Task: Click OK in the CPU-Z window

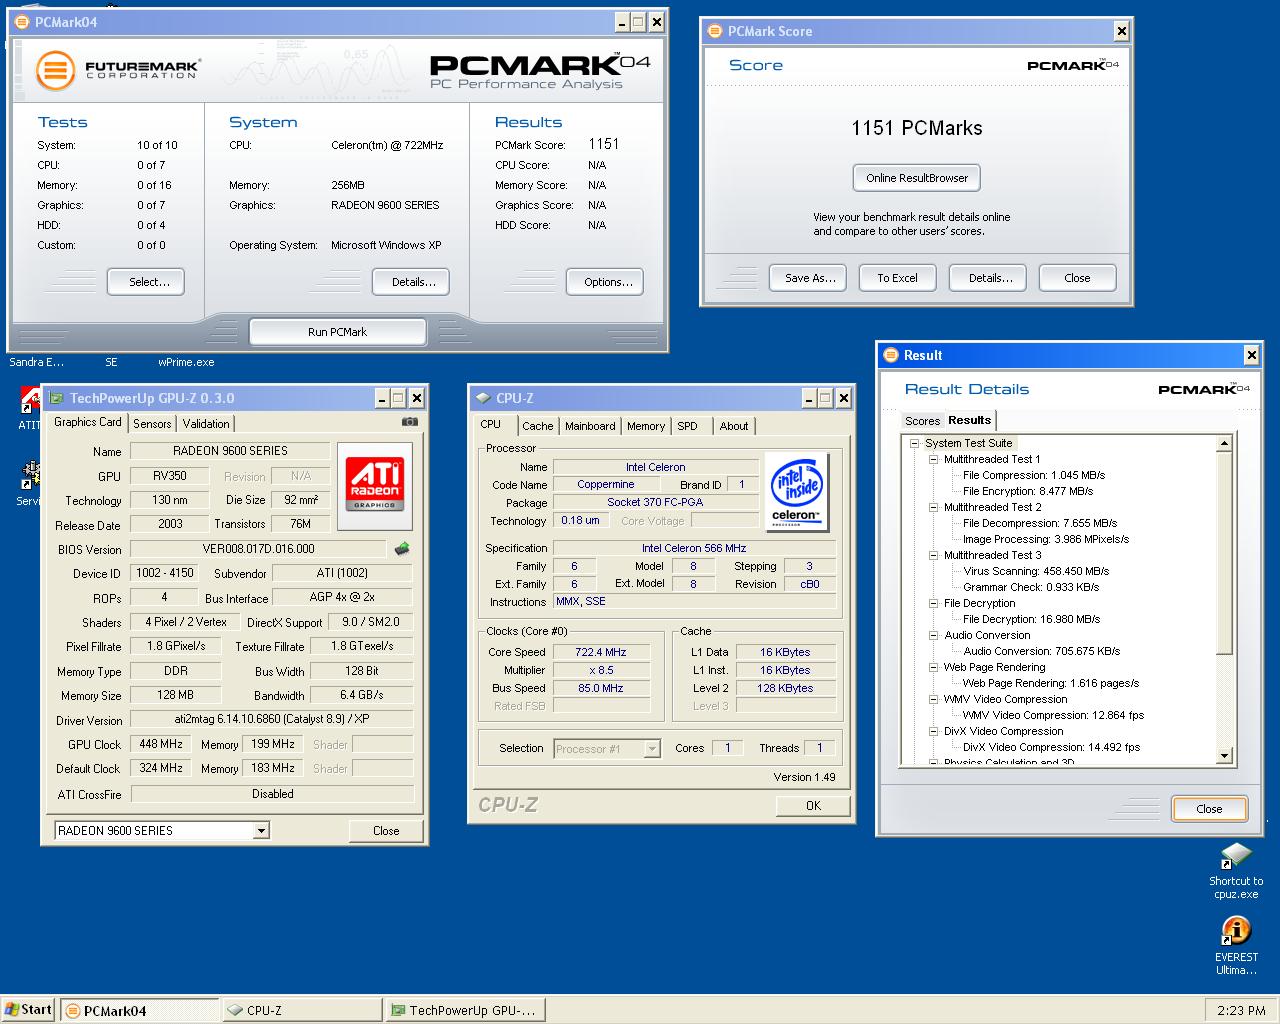Action: [813, 806]
